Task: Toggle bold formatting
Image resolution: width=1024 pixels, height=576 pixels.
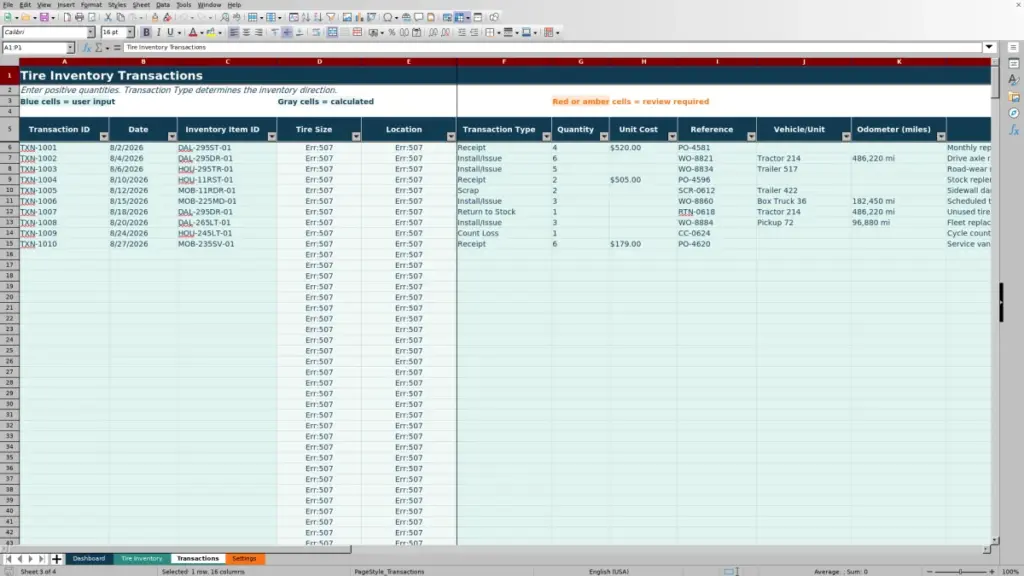Action: pyautogui.click(x=146, y=33)
